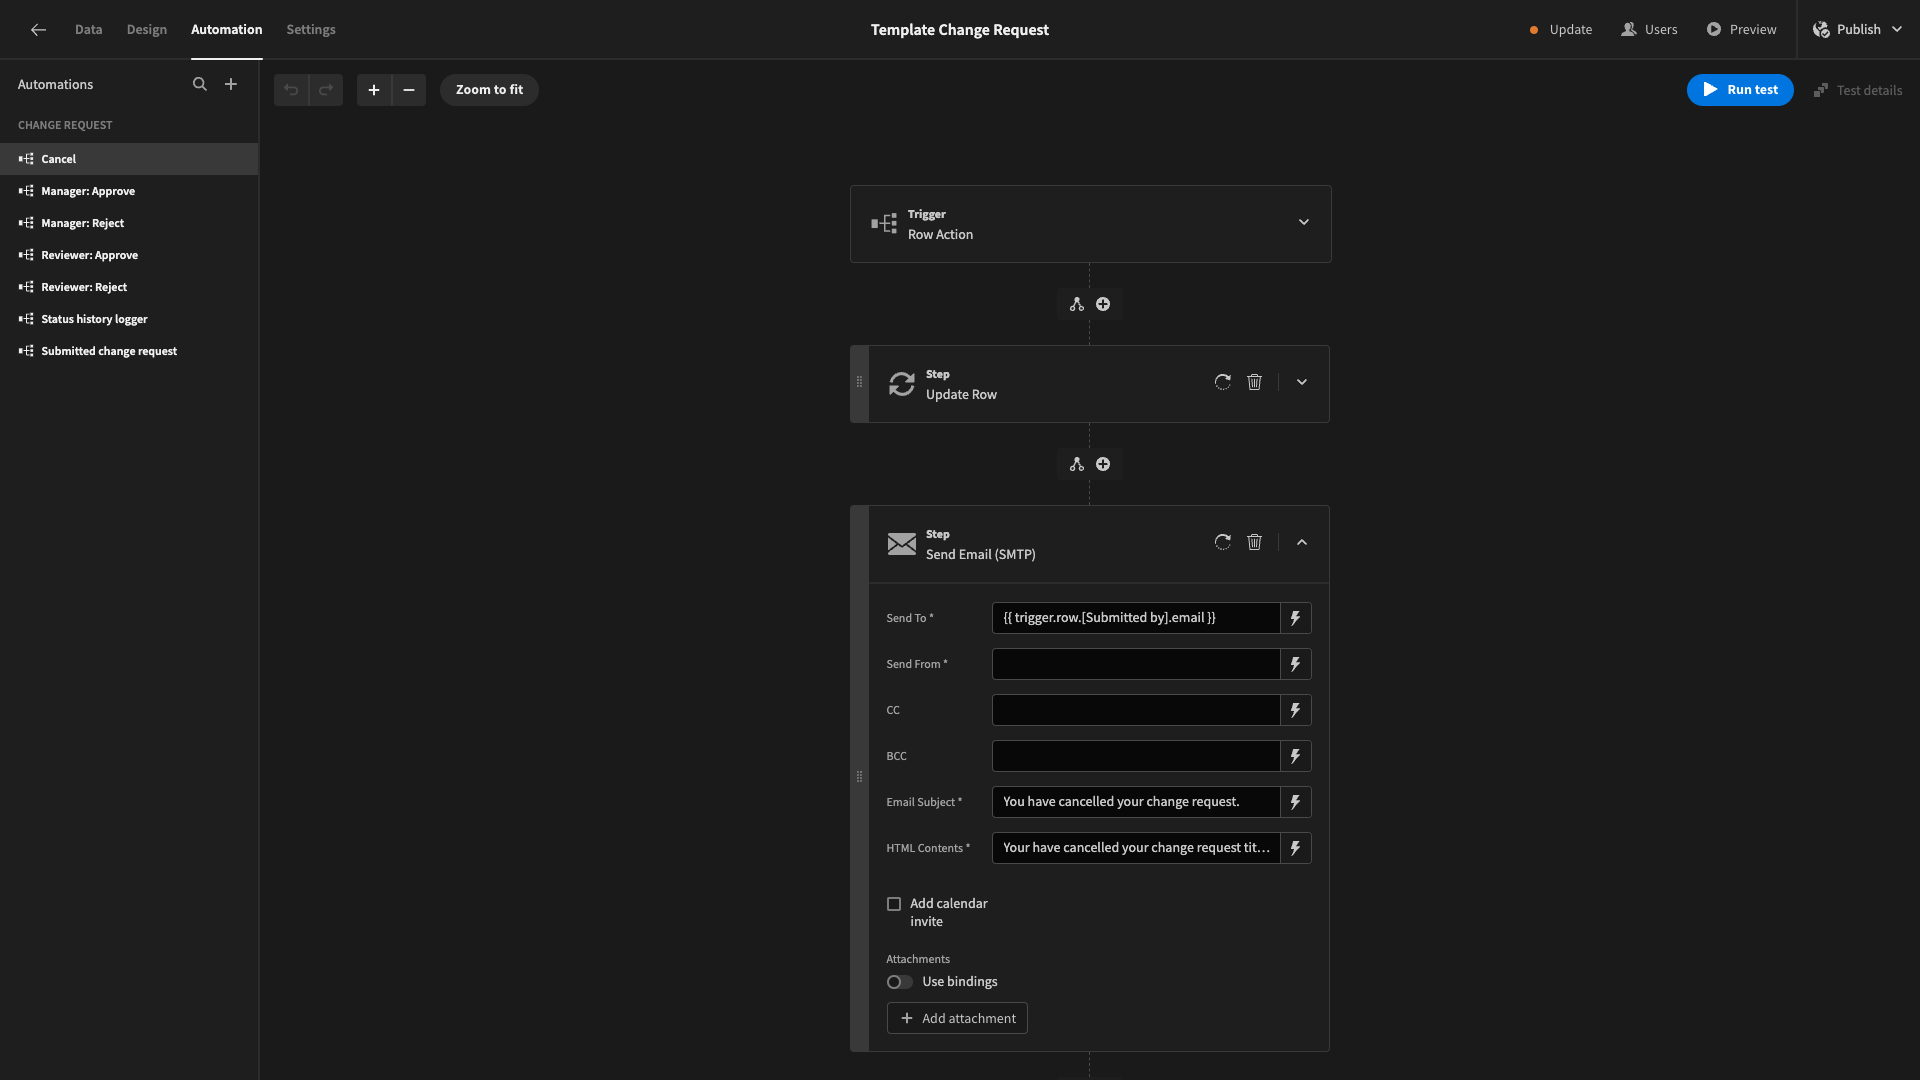Viewport: 1920px width, 1080px height.
Task: Open Reviewer: Approve automation
Action: (x=129, y=255)
